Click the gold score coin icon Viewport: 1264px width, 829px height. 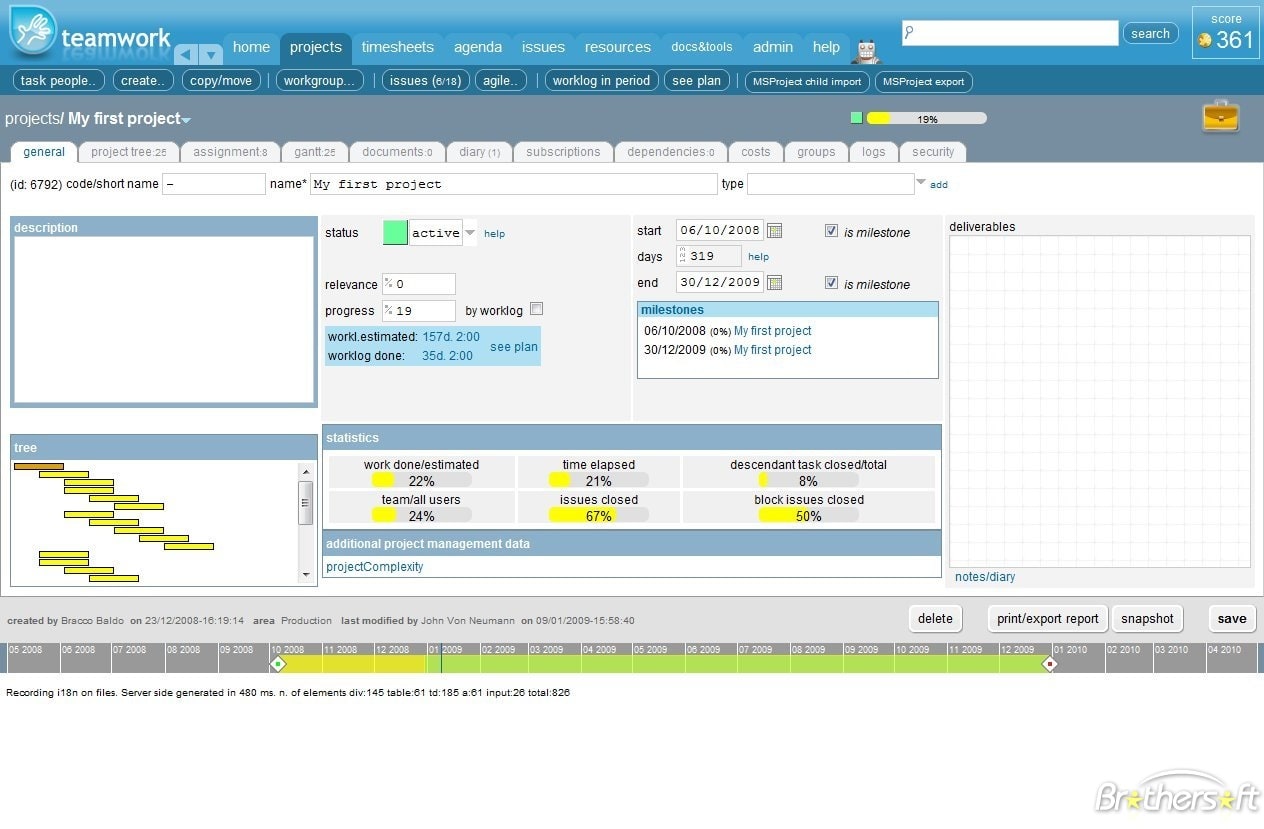[1205, 41]
